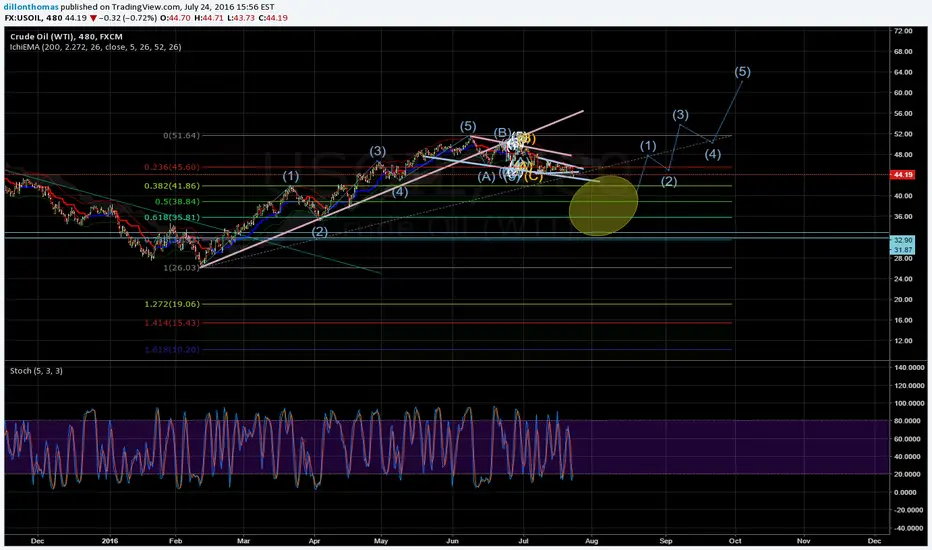
Task: Click the Nov label on time axis
Action: (x=804, y=541)
